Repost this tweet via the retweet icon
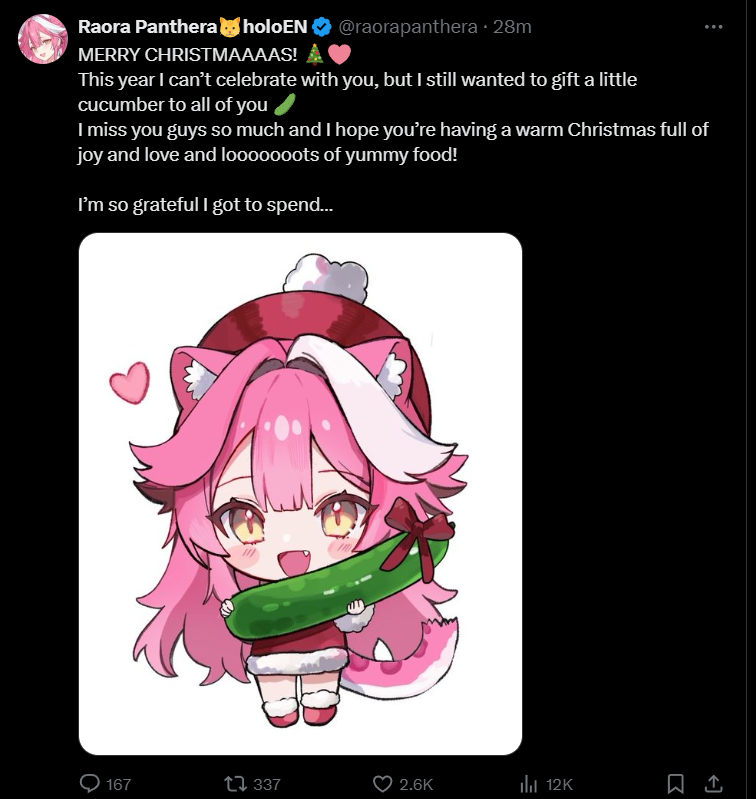The height and width of the screenshot is (799, 756). [236, 783]
